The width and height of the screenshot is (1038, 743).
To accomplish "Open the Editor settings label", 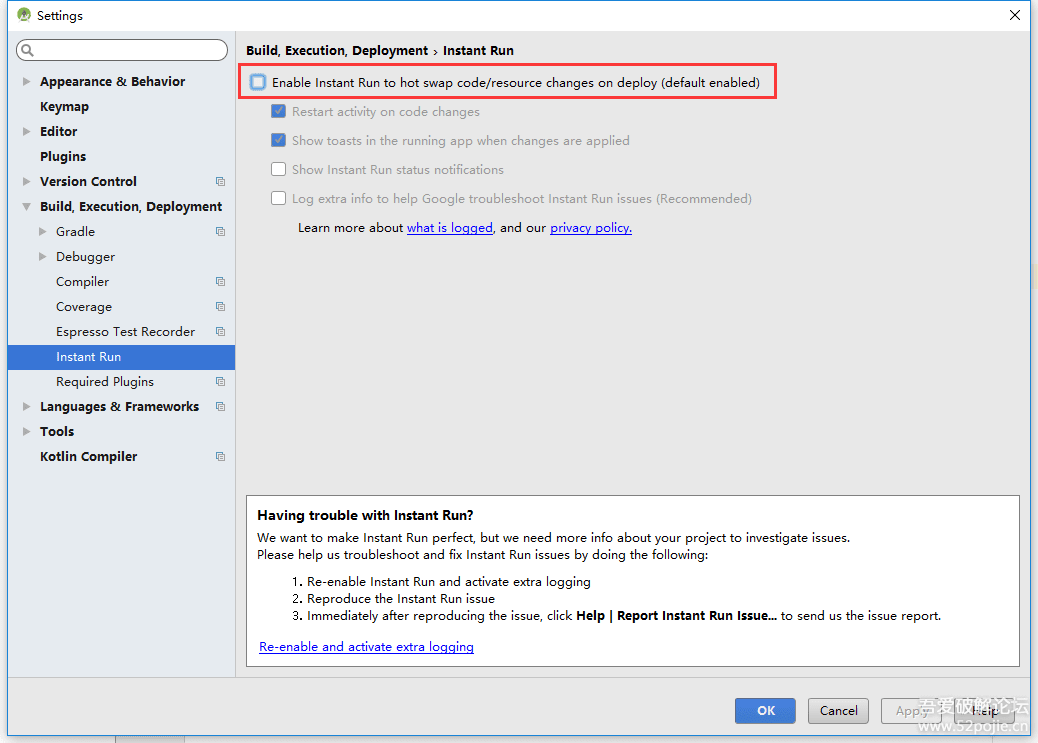I will [x=58, y=131].
